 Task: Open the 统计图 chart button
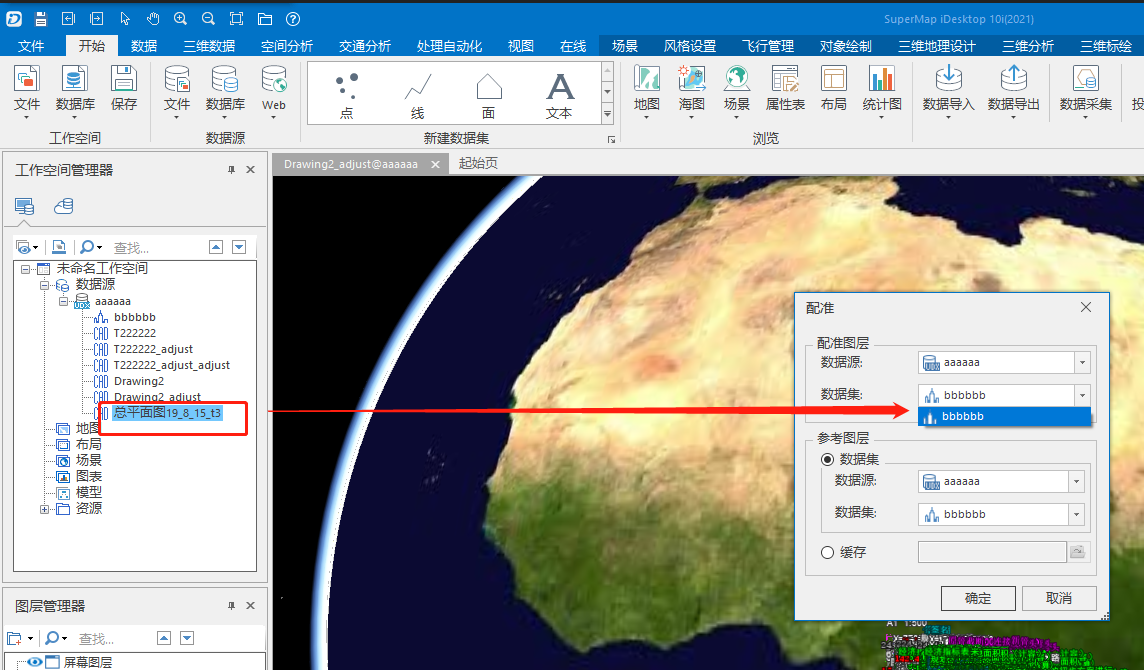pos(882,91)
